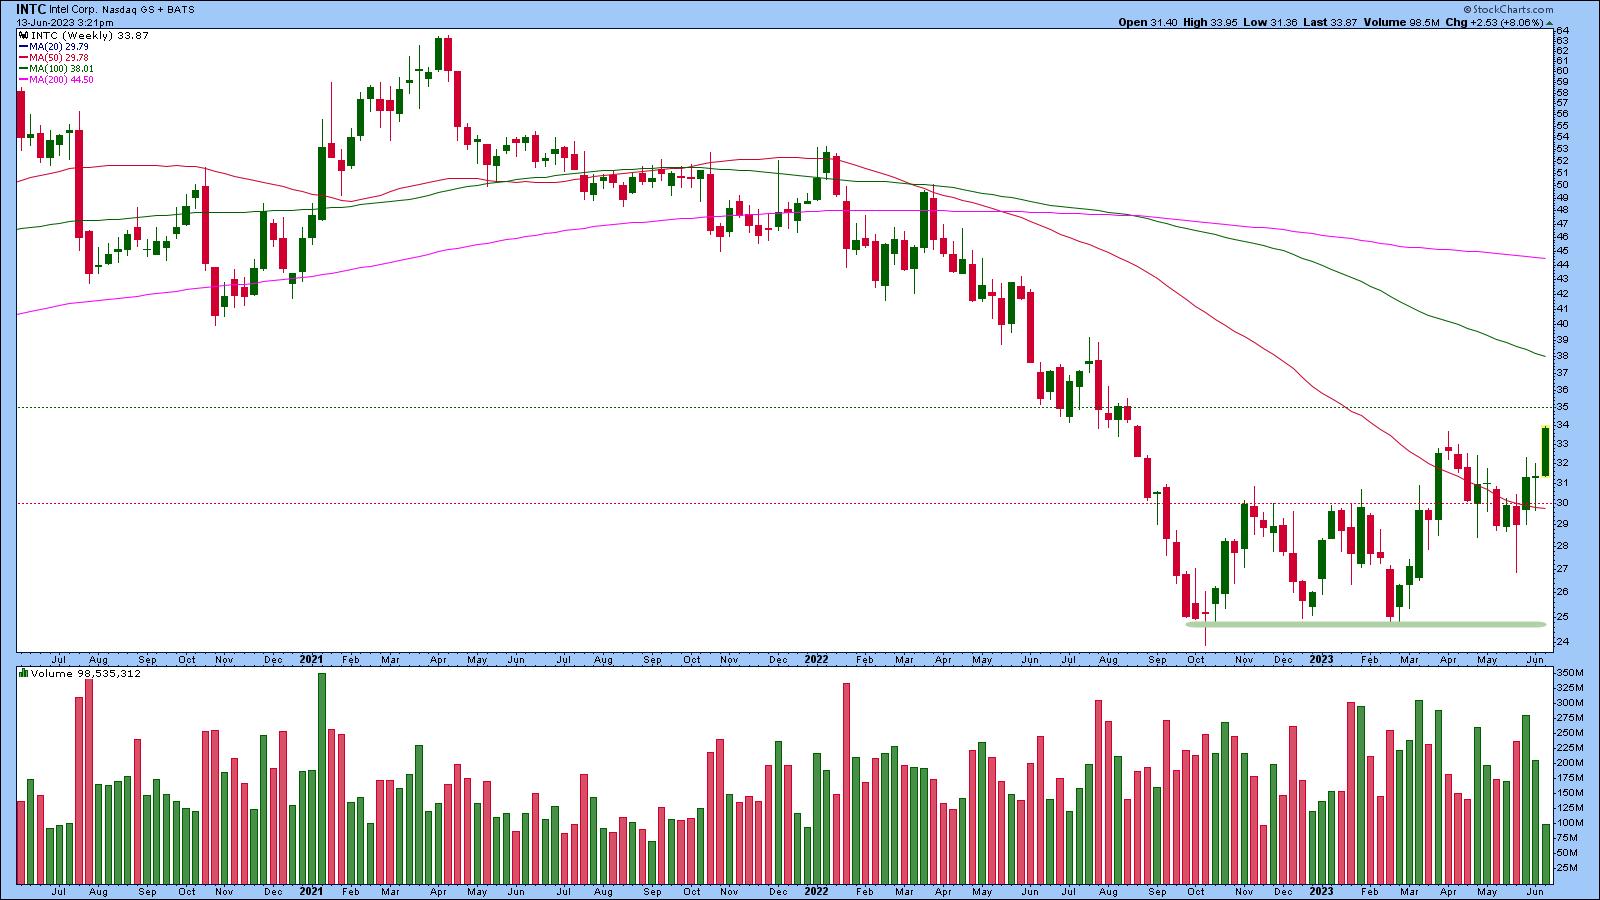
Task: Click the INTC ticker symbol in header
Action: [30, 9]
